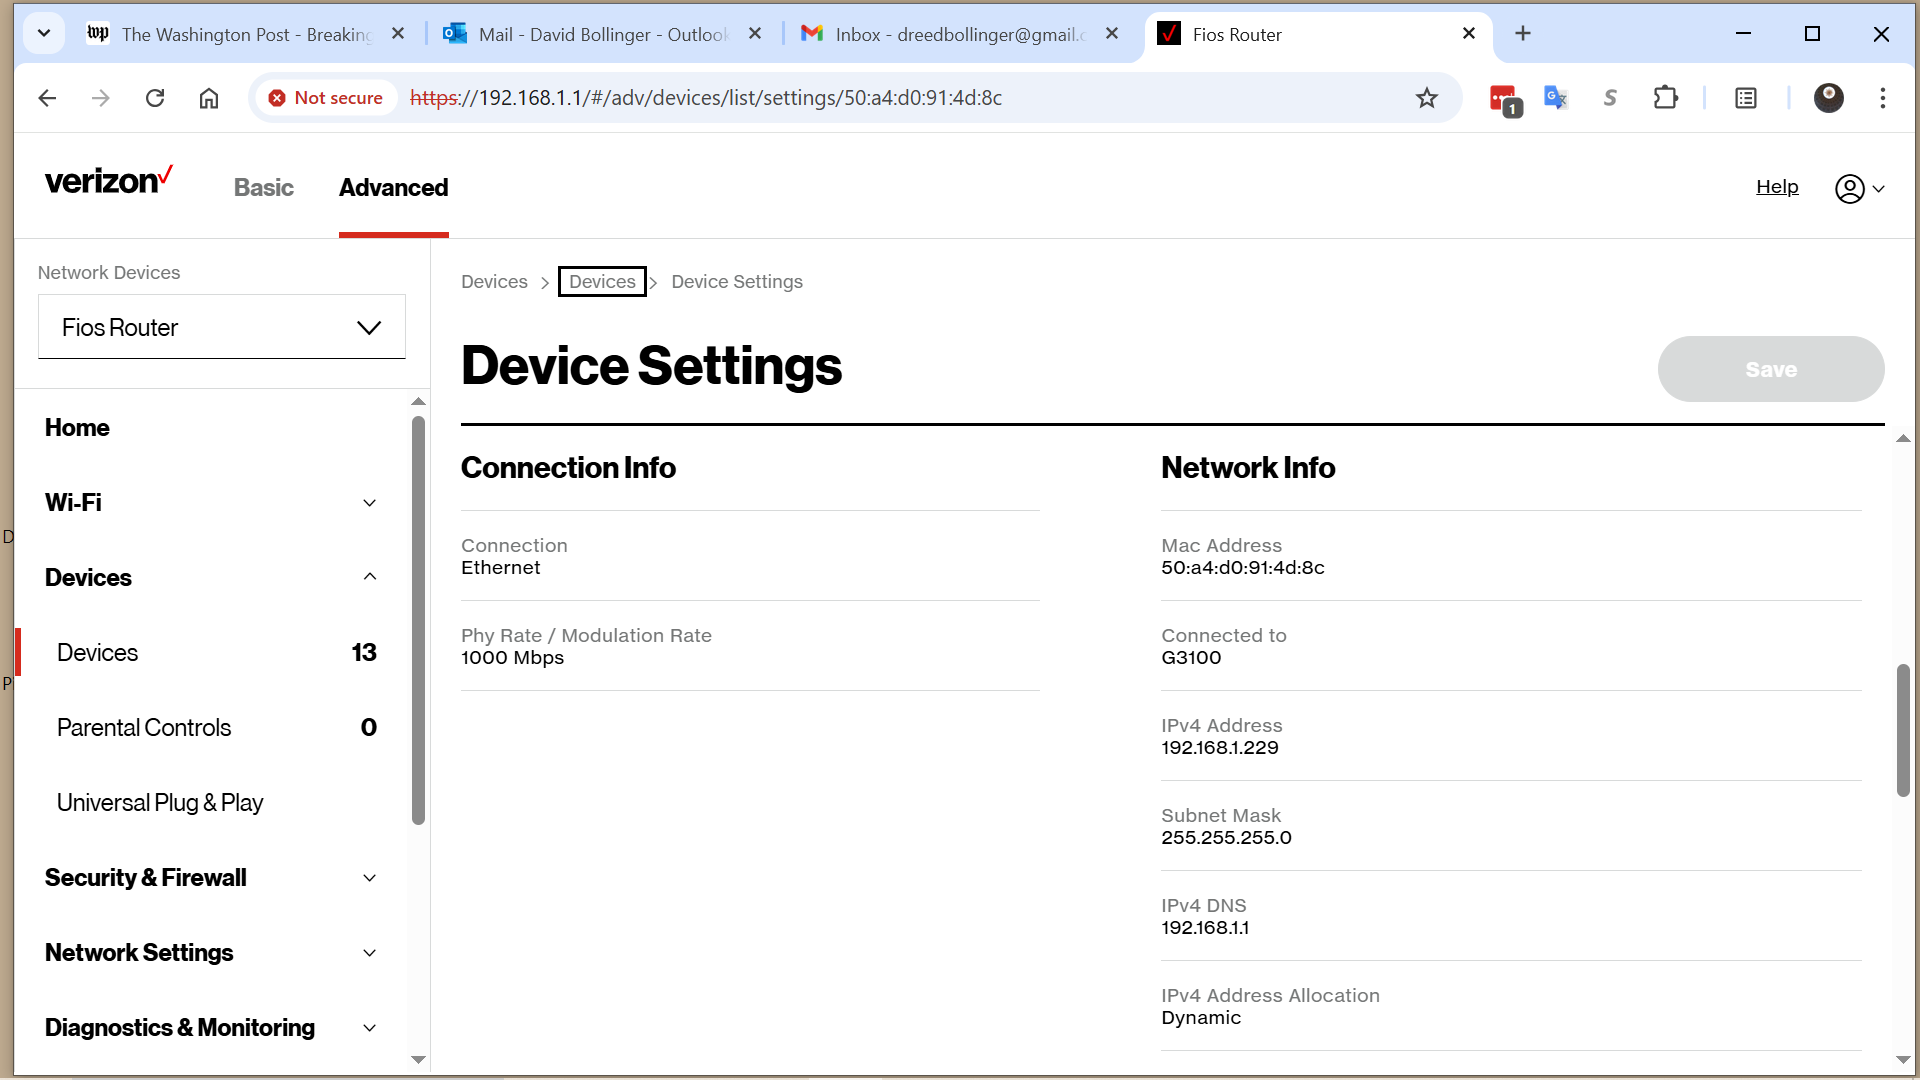This screenshot has width=1920, height=1080.
Task: Click the Network Info heading
Action: click(1248, 468)
